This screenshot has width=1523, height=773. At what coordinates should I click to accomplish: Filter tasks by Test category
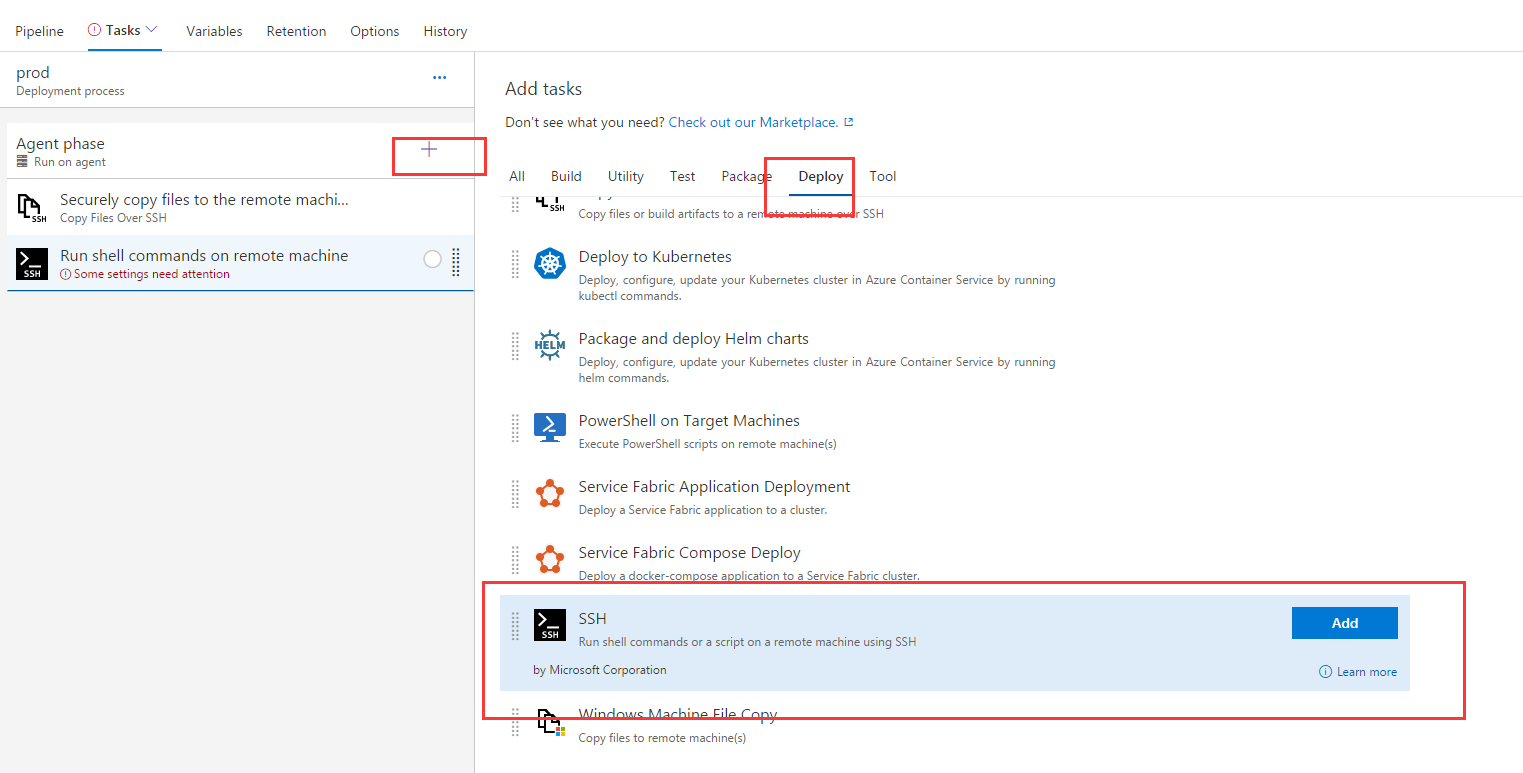point(683,176)
